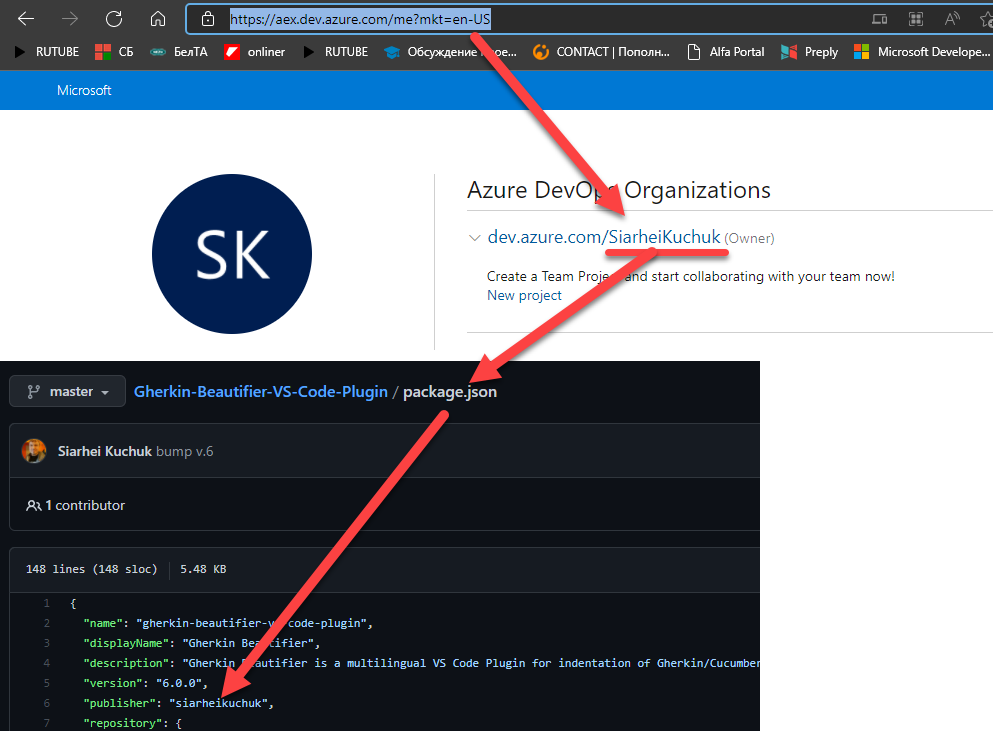The height and width of the screenshot is (731, 993).
Task: Open the onliner bookmark
Action: point(255,52)
